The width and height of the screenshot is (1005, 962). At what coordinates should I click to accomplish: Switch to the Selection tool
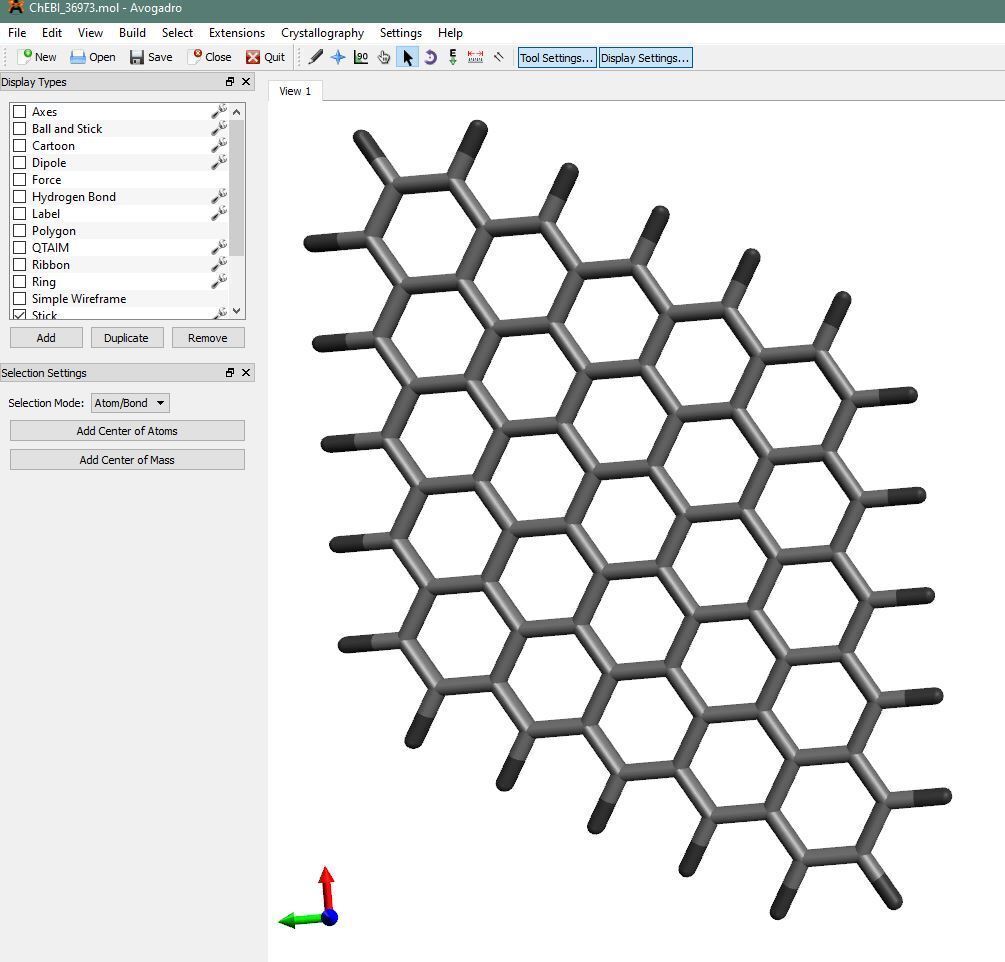(407, 57)
